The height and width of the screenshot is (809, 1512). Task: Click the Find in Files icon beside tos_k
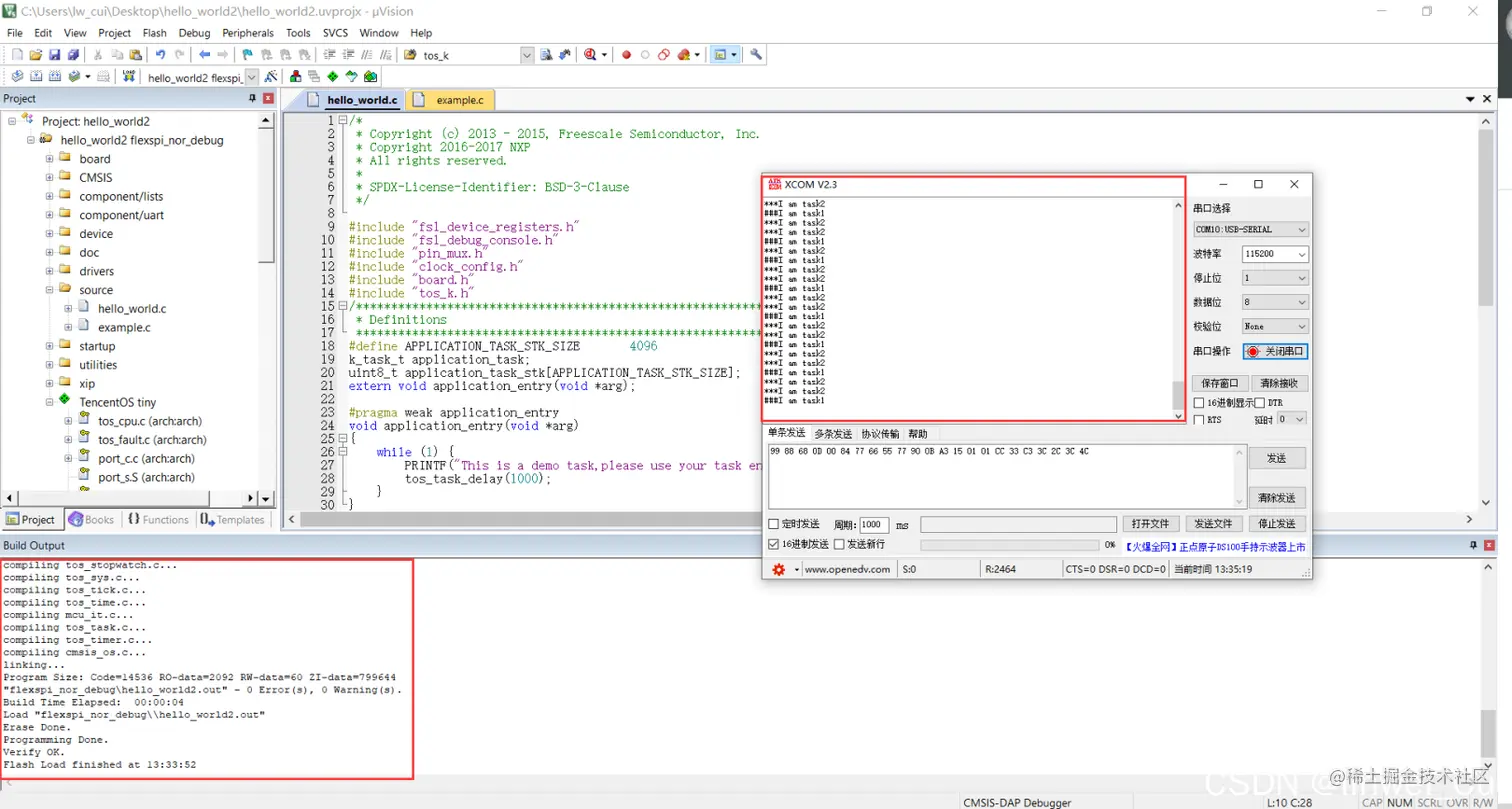(410, 55)
